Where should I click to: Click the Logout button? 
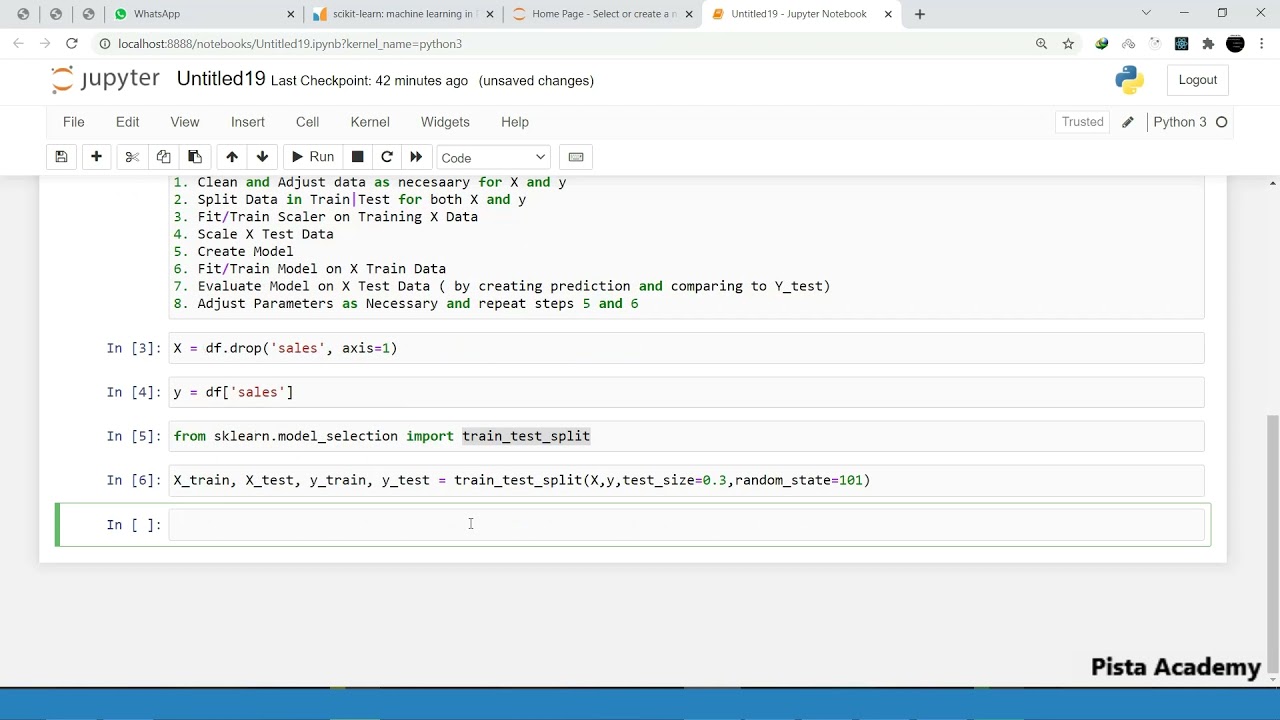click(1197, 80)
